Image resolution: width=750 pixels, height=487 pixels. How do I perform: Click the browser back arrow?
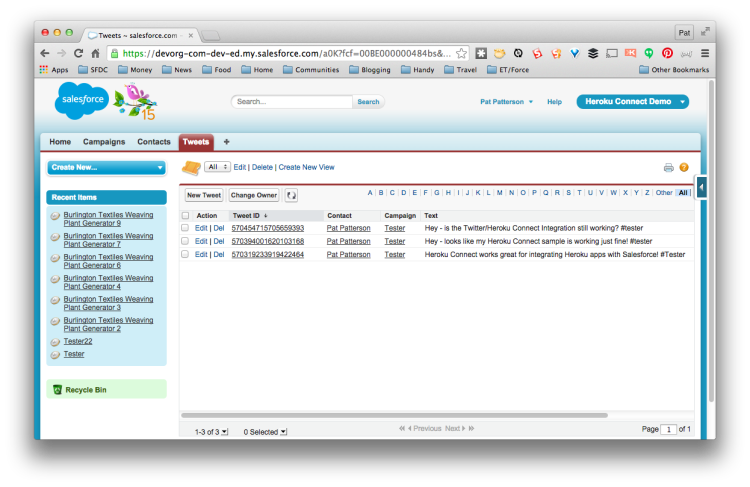tap(45, 53)
